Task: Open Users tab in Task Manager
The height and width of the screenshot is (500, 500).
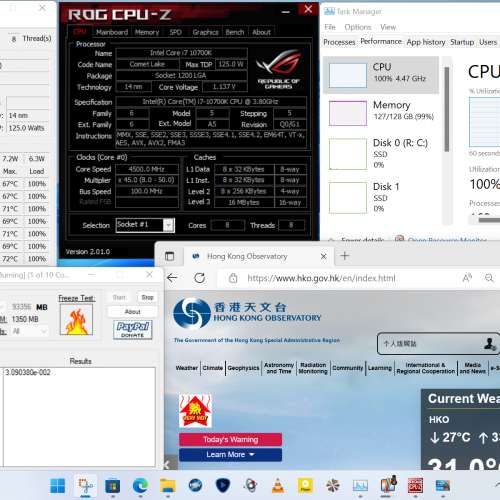Action: tap(488, 42)
